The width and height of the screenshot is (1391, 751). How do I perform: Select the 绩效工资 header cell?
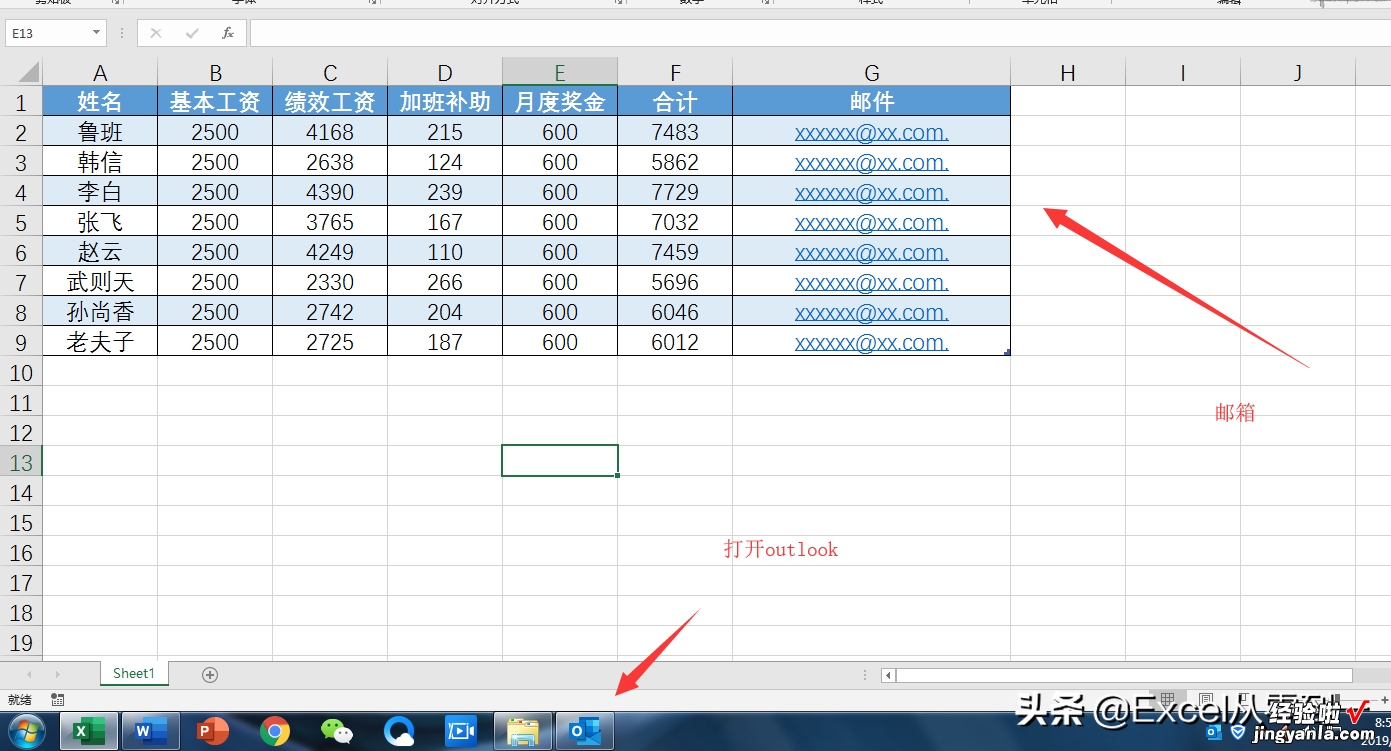[x=330, y=101]
